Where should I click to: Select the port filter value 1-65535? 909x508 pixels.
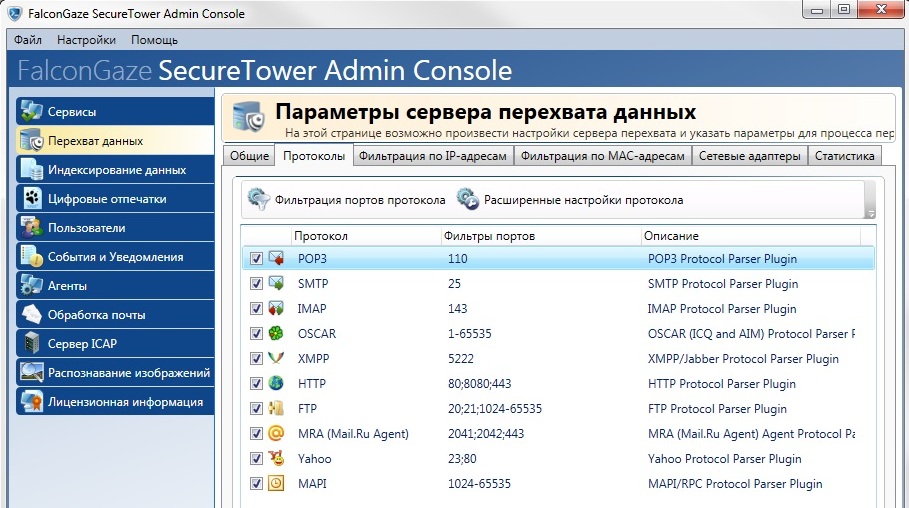pos(470,333)
